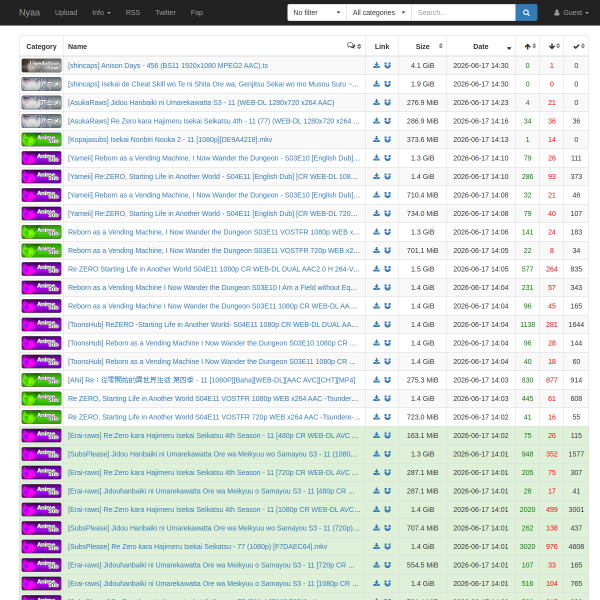This screenshot has width=600, height=600.
Task: Open magnet for SubsPlease Jidou Hanbaiki S3 - 11 (720p)
Action: pyautogui.click(x=388, y=528)
